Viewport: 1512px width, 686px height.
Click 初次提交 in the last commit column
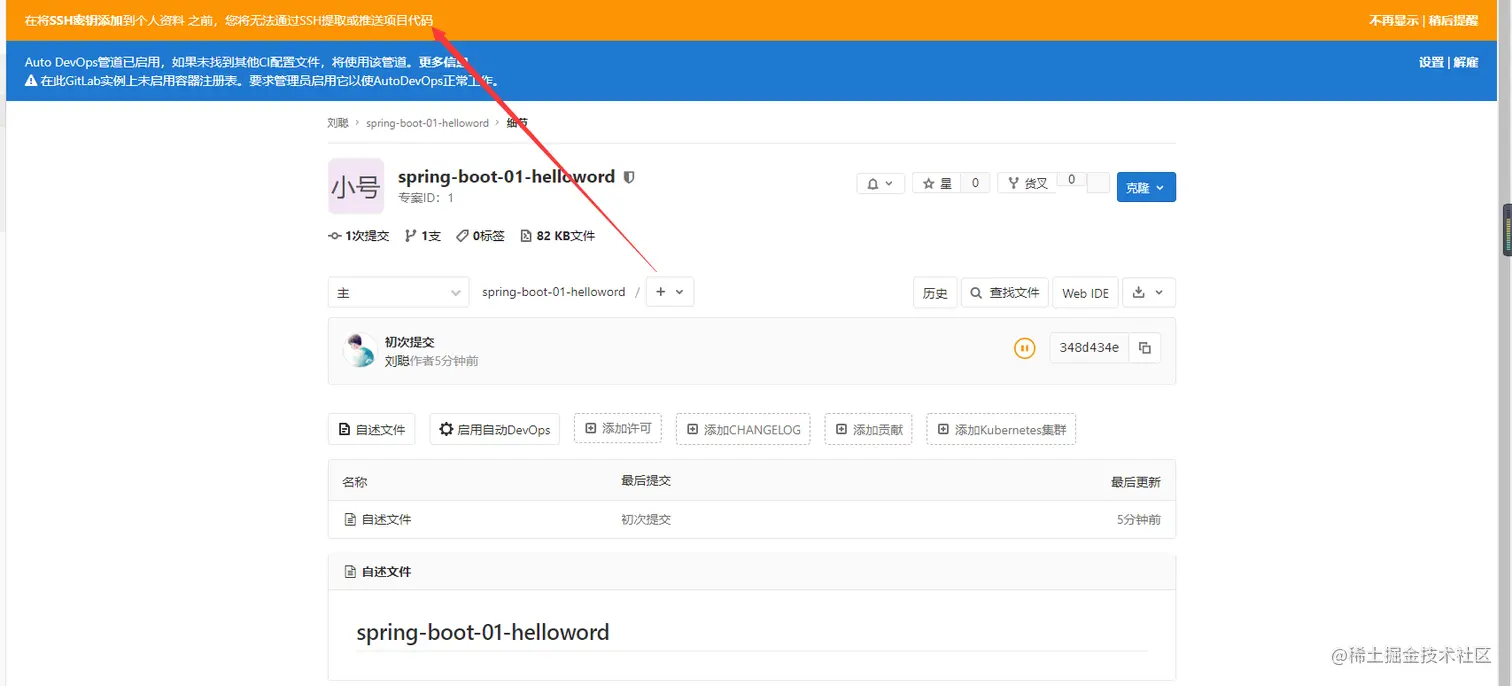coord(646,520)
